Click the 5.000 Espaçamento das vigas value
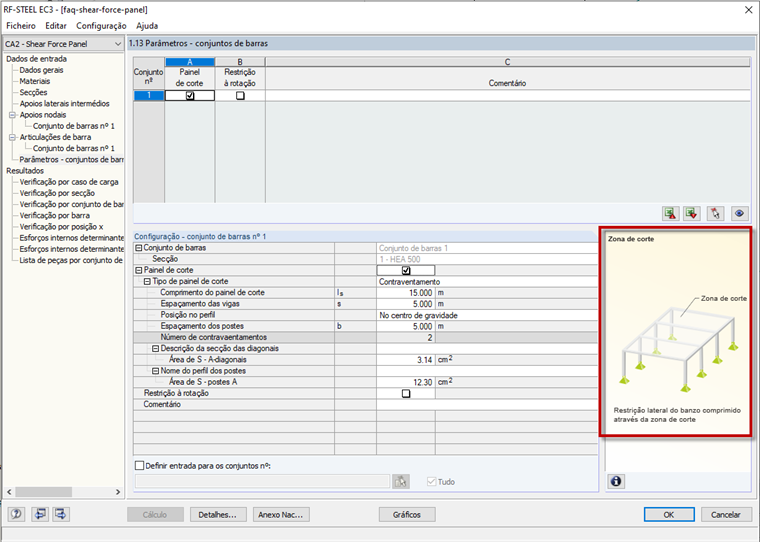 pos(406,304)
